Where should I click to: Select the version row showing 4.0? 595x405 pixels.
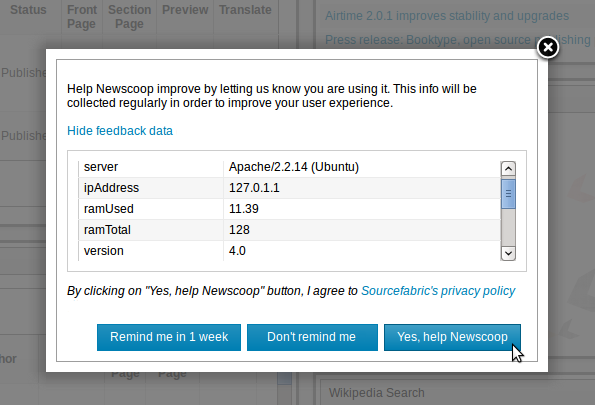click(x=290, y=251)
